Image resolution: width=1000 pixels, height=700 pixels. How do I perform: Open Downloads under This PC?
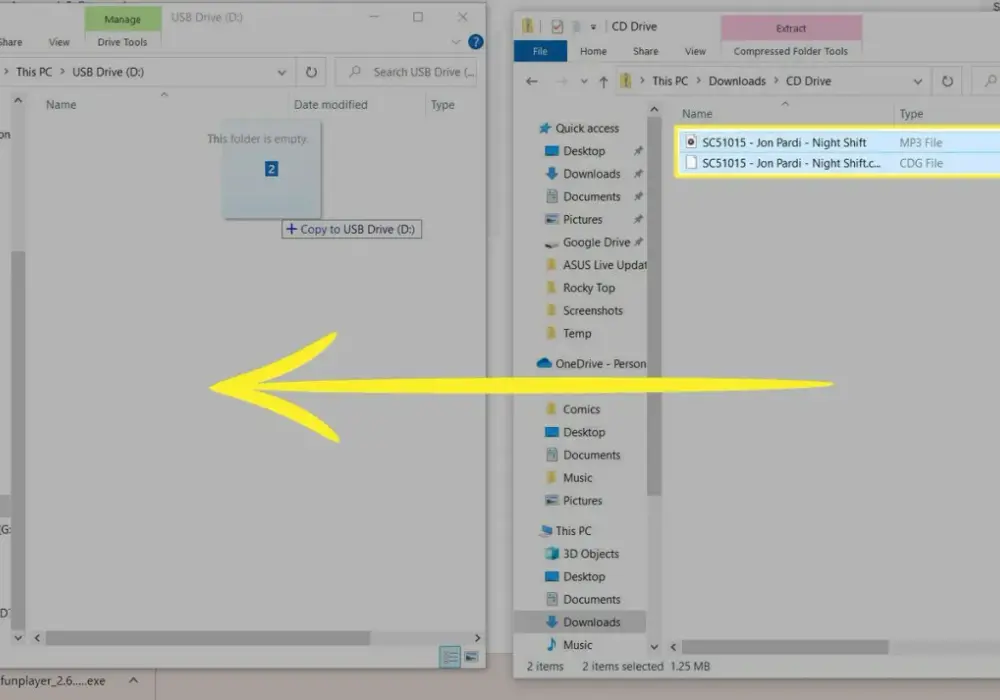pyautogui.click(x=591, y=622)
